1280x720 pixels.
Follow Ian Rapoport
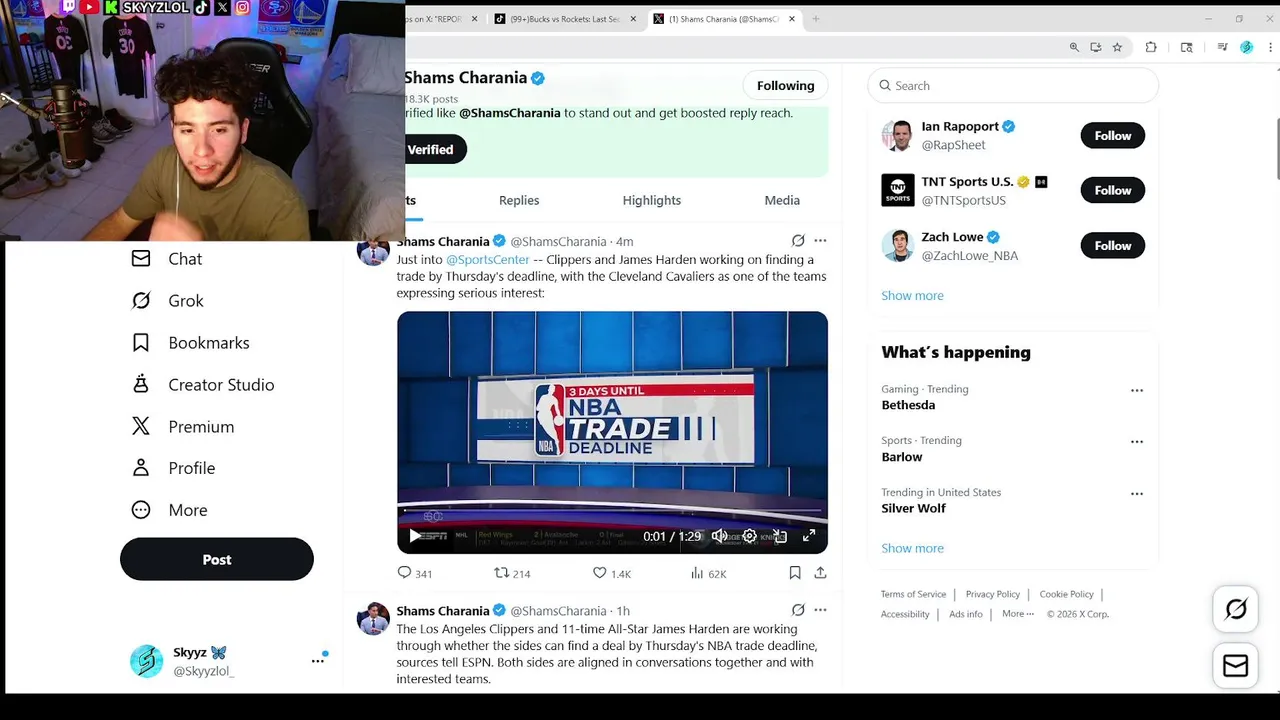coord(1112,136)
